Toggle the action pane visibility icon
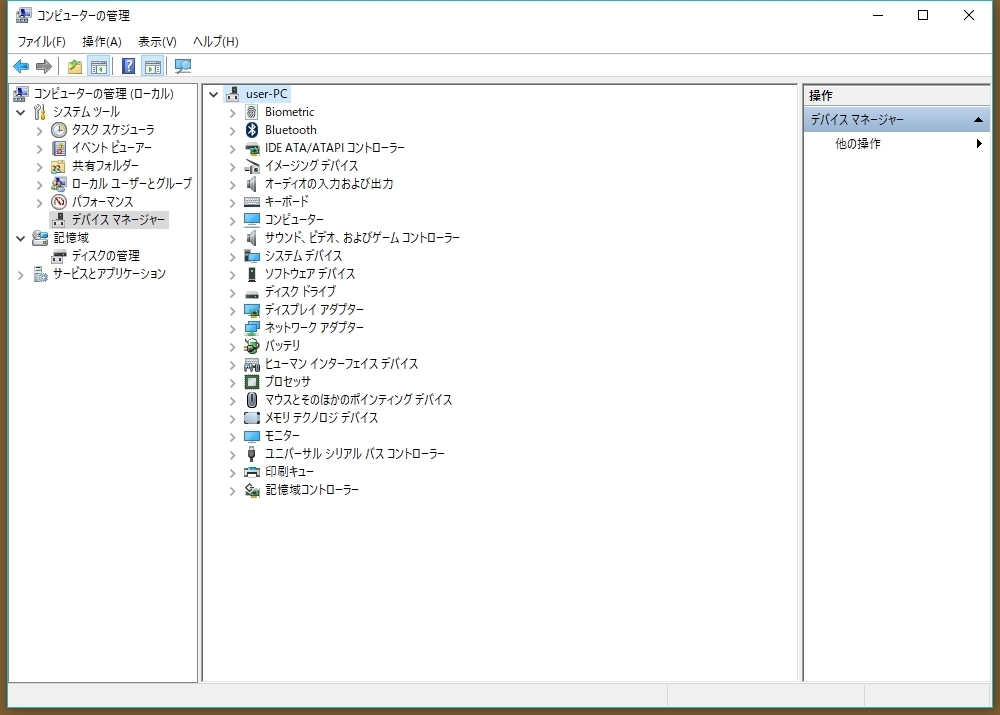 [152, 66]
